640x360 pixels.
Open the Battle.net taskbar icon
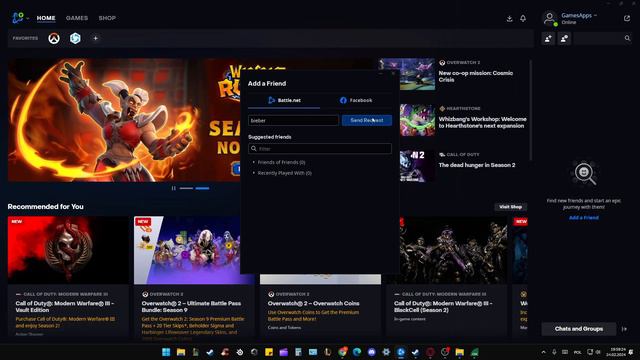tap(401, 352)
